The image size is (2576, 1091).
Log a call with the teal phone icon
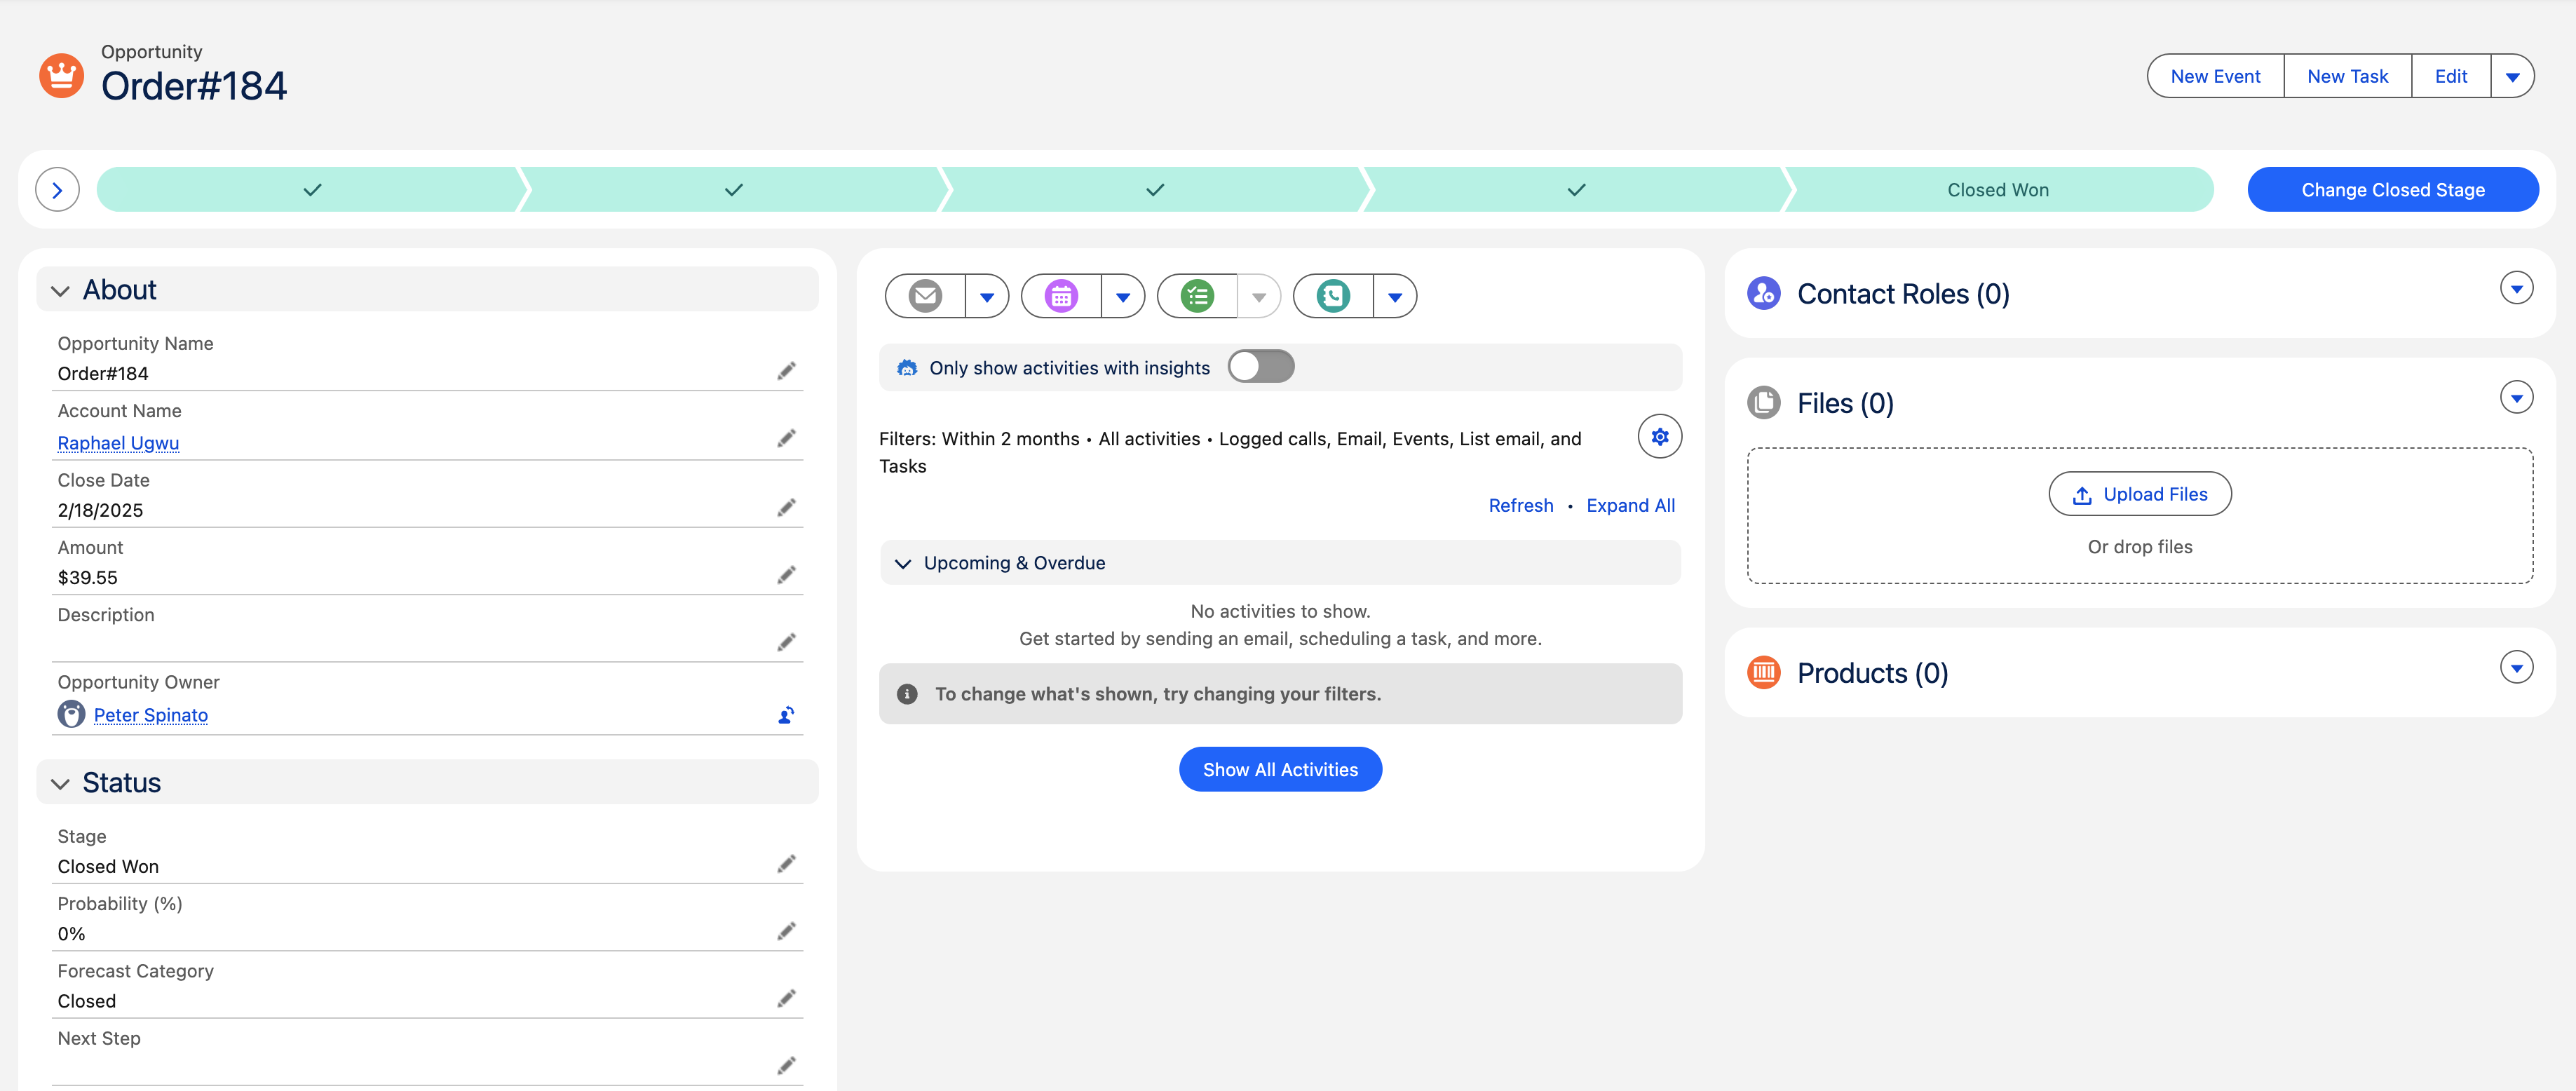coord(1333,296)
